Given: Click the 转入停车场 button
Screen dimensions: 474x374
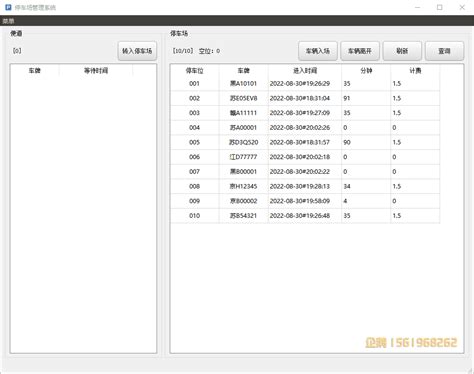Looking at the screenshot, I should (137, 51).
